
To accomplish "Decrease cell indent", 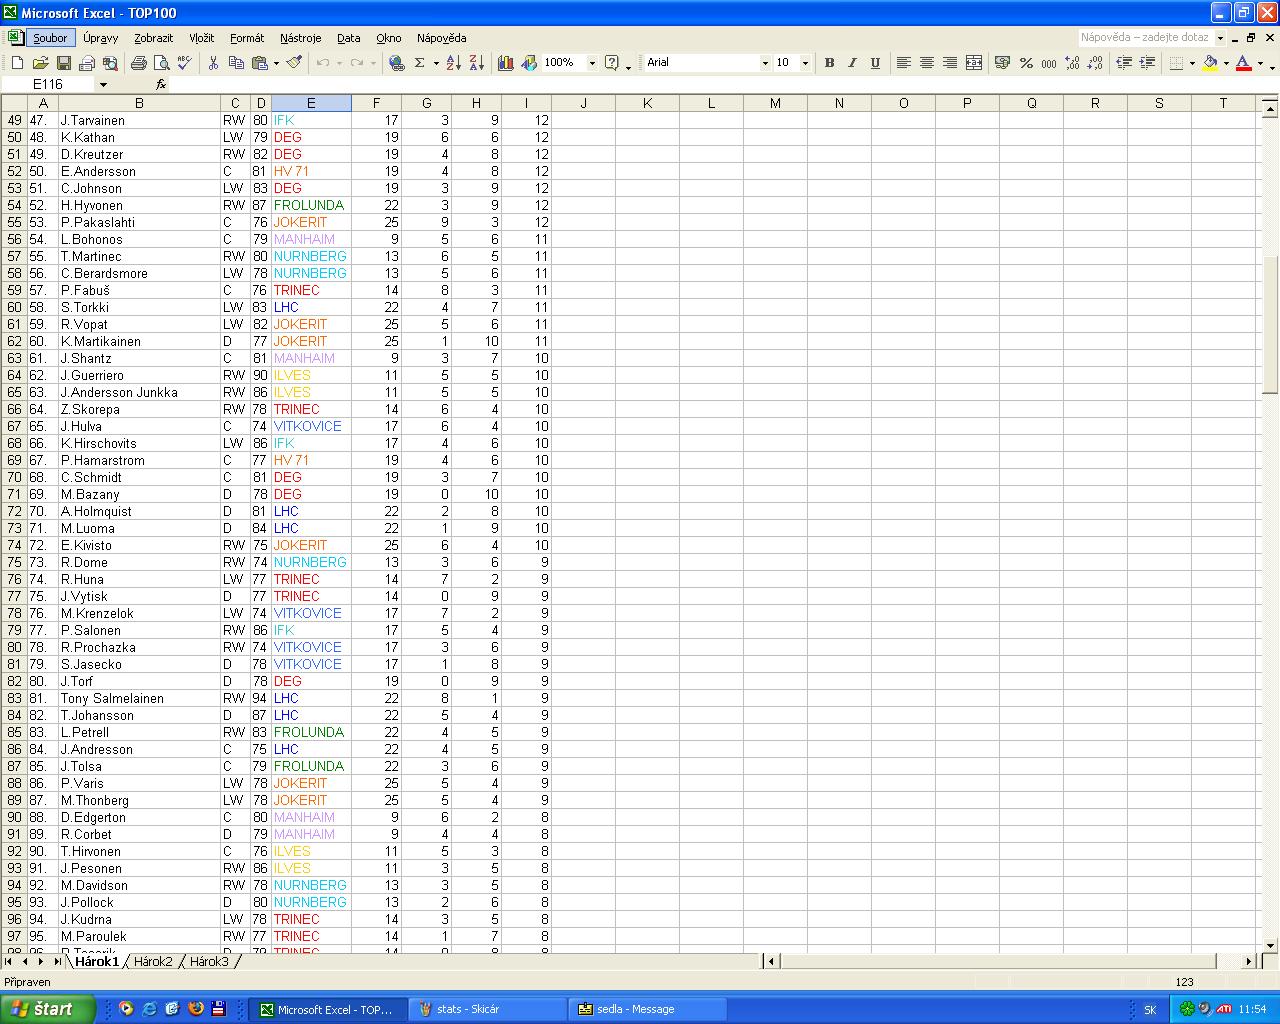I will (1124, 63).
